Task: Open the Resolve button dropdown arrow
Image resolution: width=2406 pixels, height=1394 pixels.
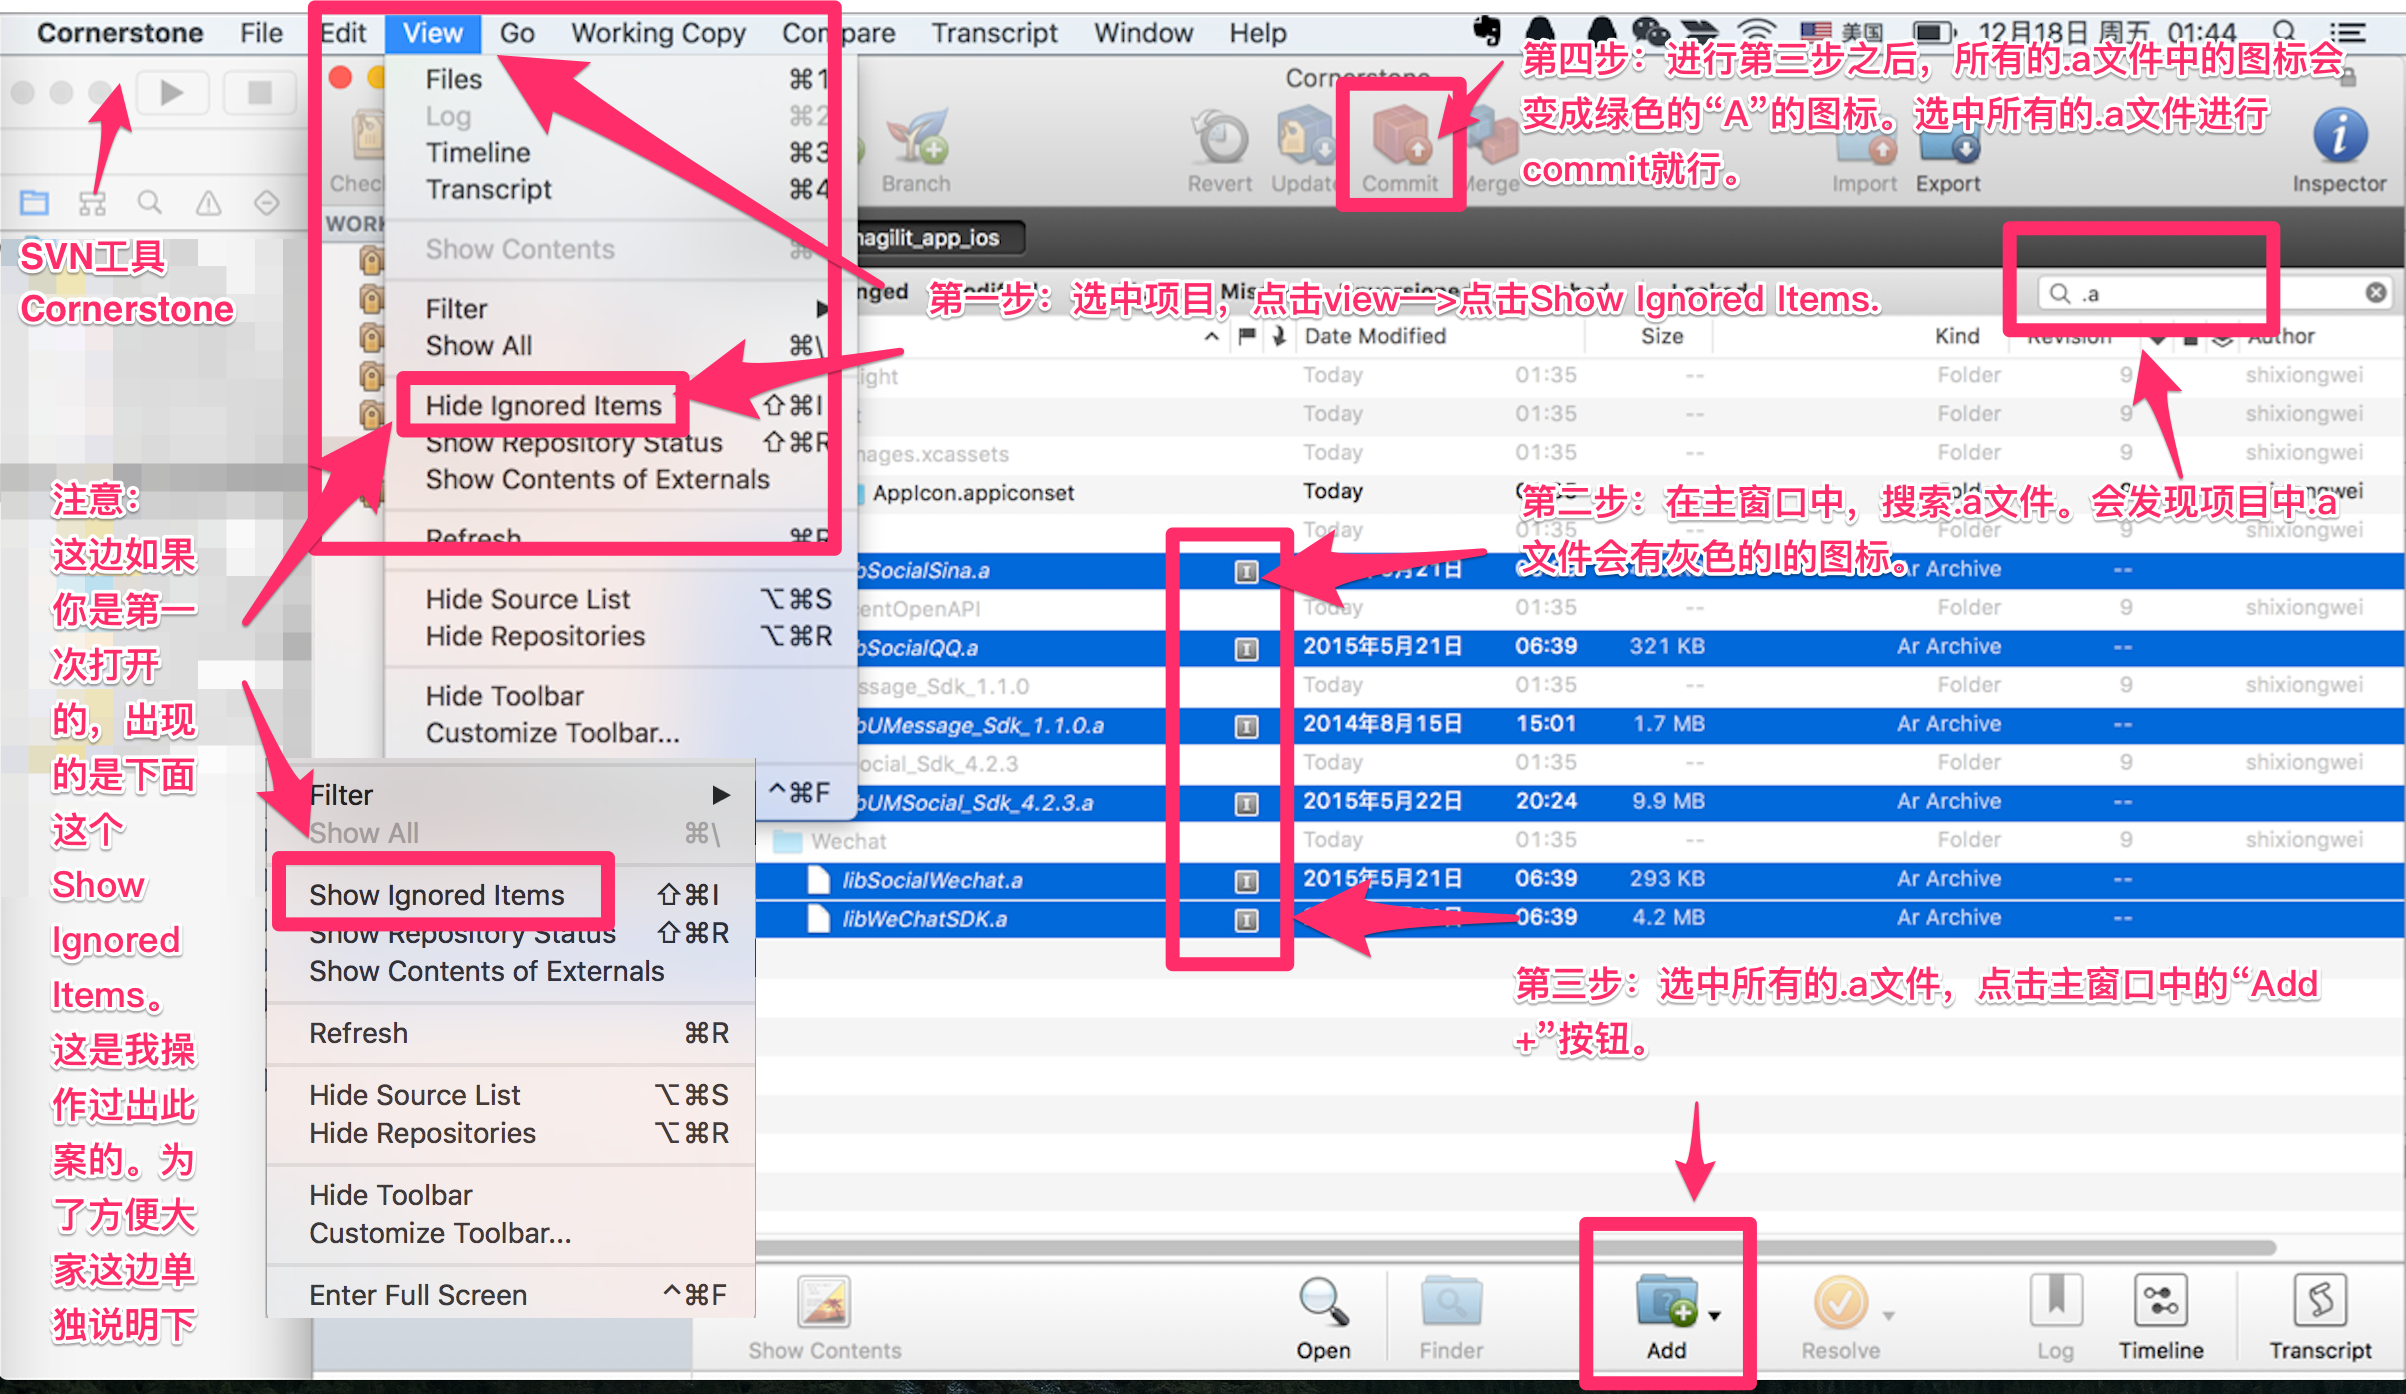Action: click(x=1888, y=1316)
